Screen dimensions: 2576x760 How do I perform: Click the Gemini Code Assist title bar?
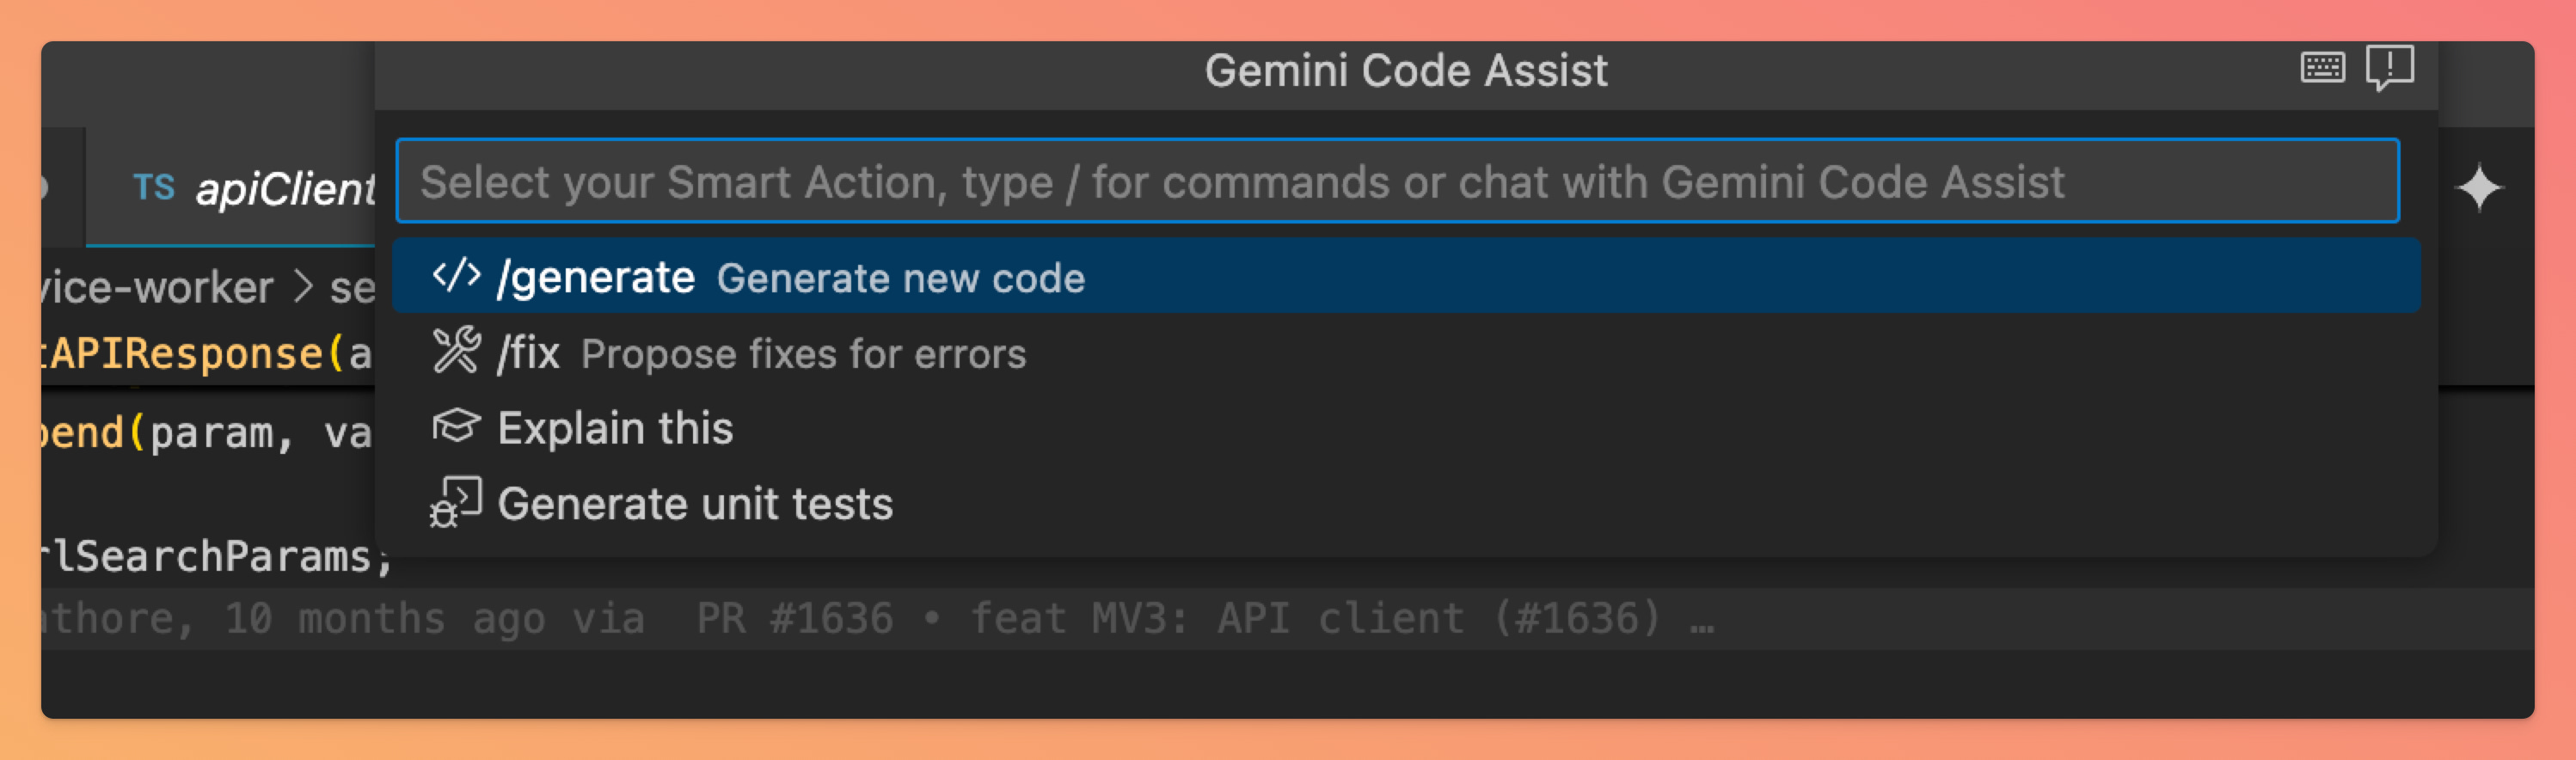[x=1405, y=70]
